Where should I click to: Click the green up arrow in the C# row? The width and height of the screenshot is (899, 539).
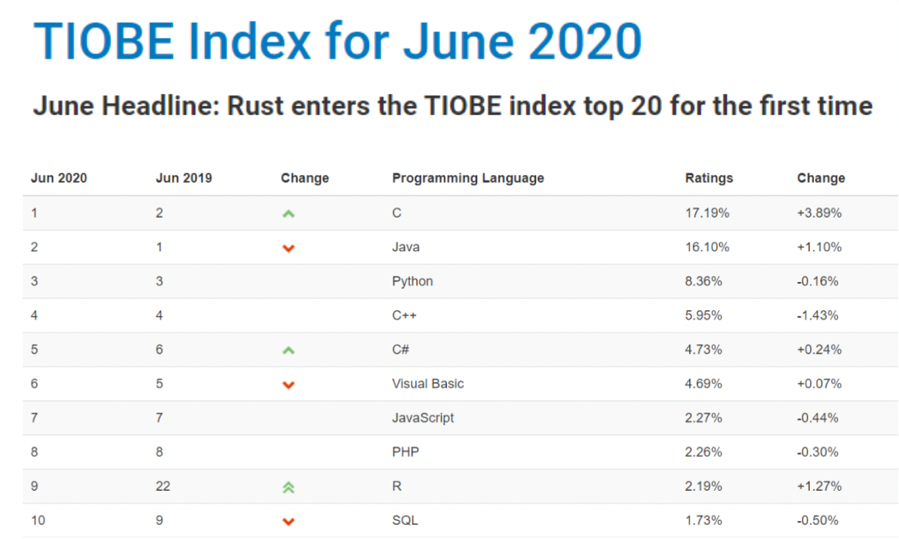[x=288, y=350]
